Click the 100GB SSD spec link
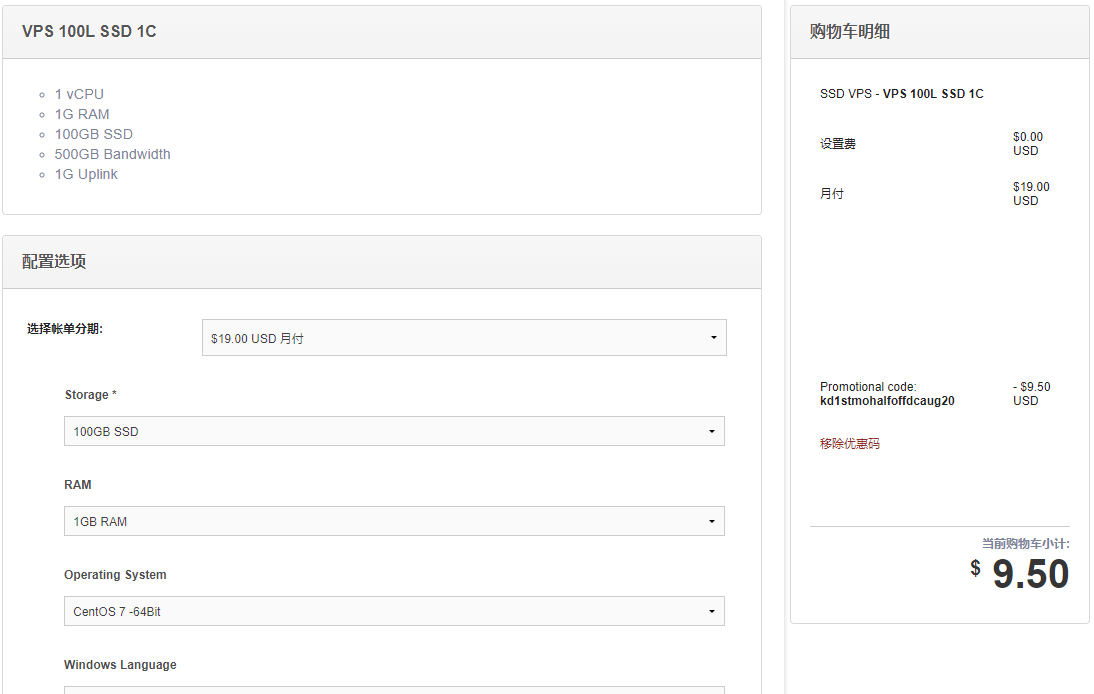The height and width of the screenshot is (694, 1094). (x=93, y=134)
